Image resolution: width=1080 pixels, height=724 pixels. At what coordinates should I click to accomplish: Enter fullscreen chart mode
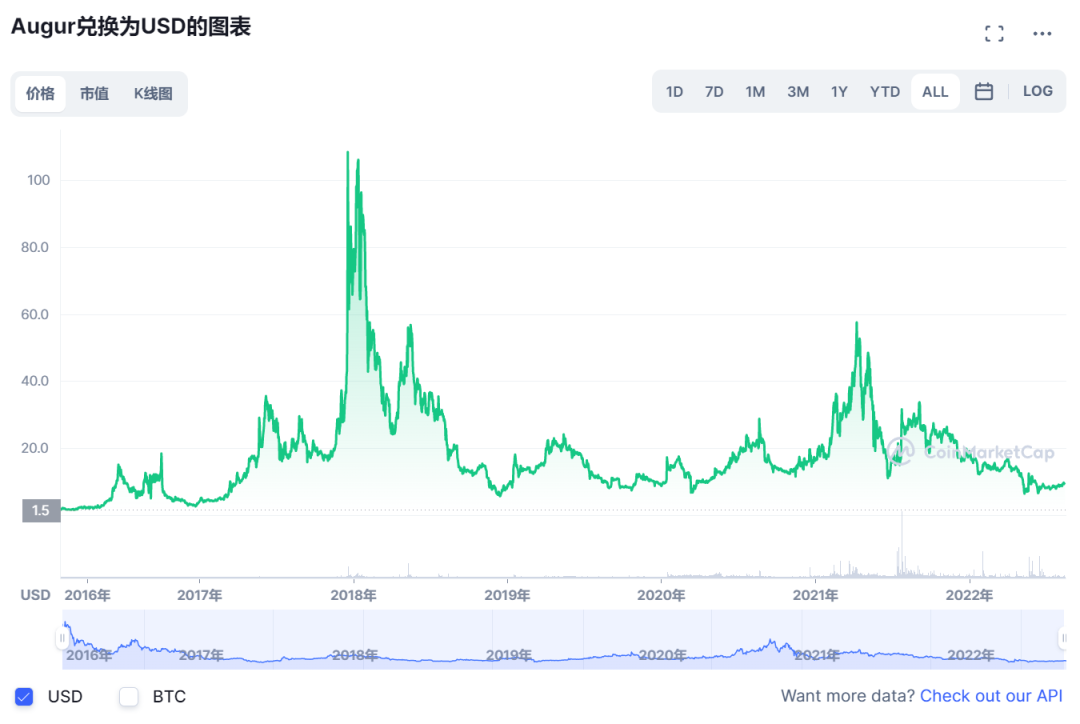(x=994, y=32)
